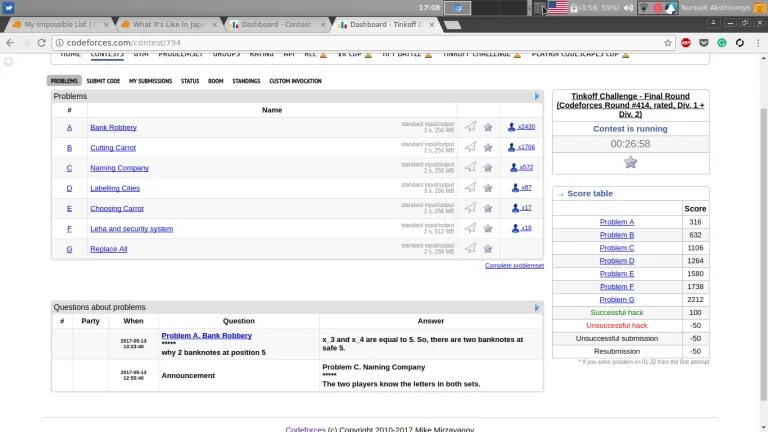Favorite the Cutting Carrot problem star

pos(488,147)
